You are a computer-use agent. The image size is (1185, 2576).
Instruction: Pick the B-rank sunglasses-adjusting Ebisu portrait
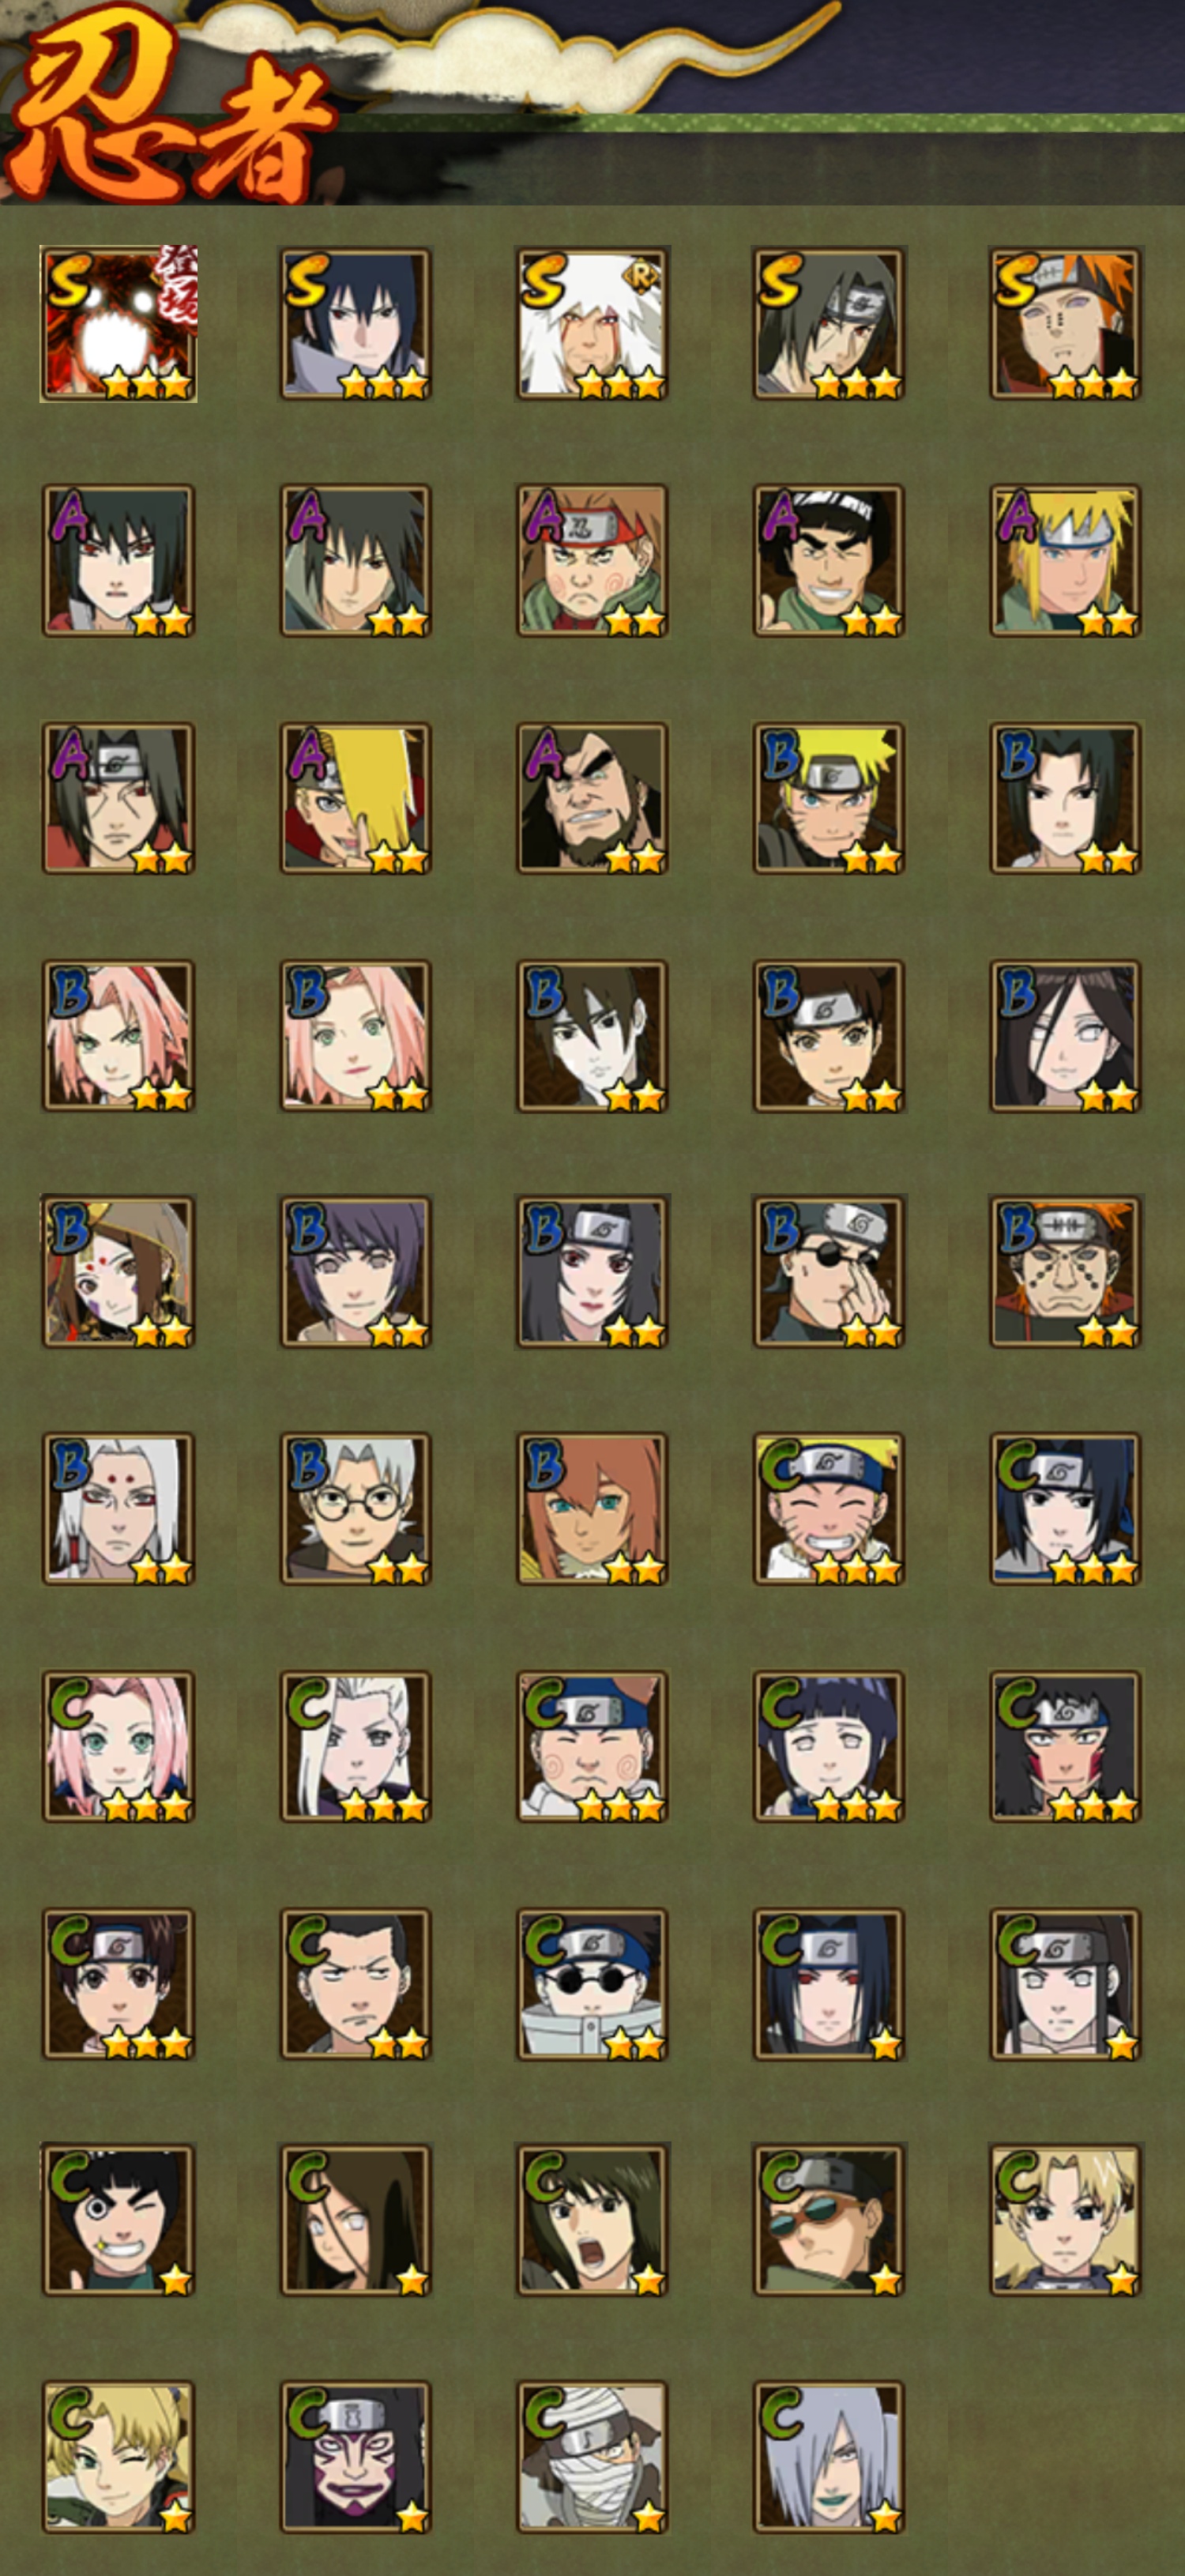tap(828, 1272)
